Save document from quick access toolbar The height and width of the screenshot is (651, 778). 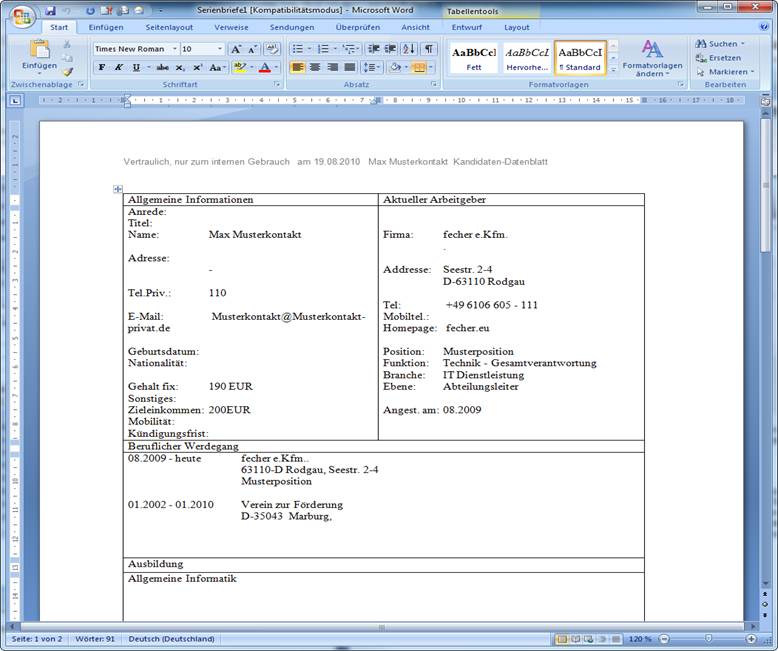pos(50,10)
